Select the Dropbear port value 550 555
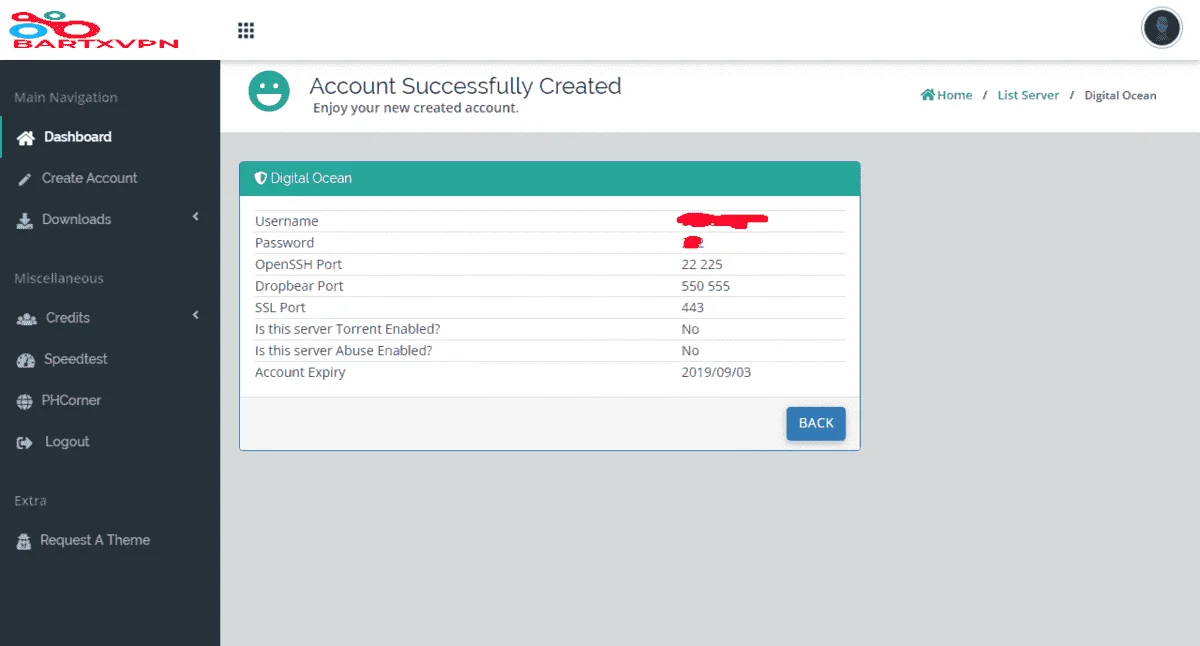Image resolution: width=1200 pixels, height=646 pixels. coord(706,286)
